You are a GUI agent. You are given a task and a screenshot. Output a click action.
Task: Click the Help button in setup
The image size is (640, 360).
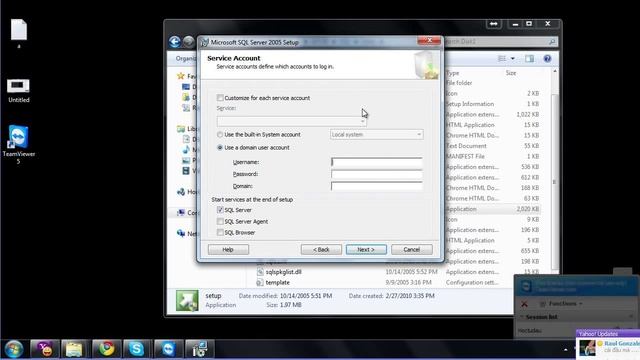pyautogui.click(x=228, y=249)
